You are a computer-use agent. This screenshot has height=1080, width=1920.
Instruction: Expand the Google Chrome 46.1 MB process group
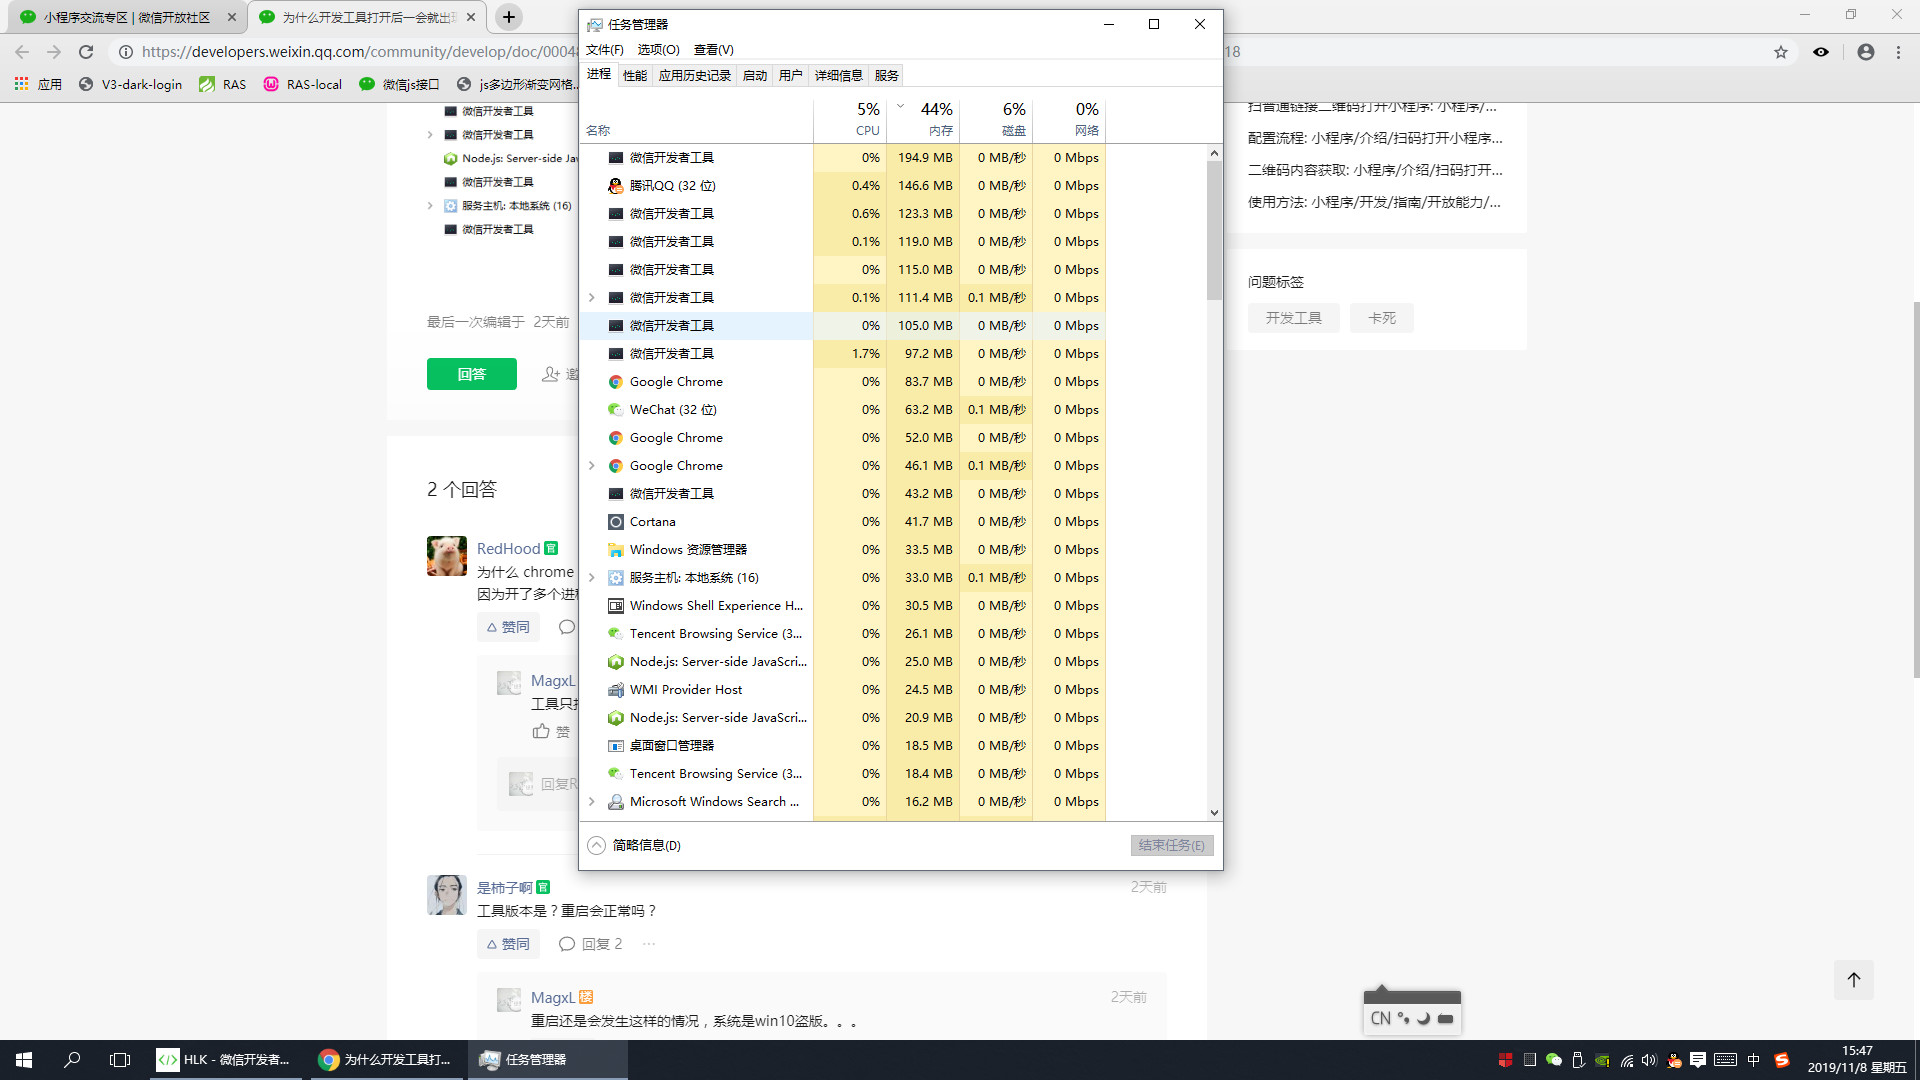pyautogui.click(x=591, y=466)
